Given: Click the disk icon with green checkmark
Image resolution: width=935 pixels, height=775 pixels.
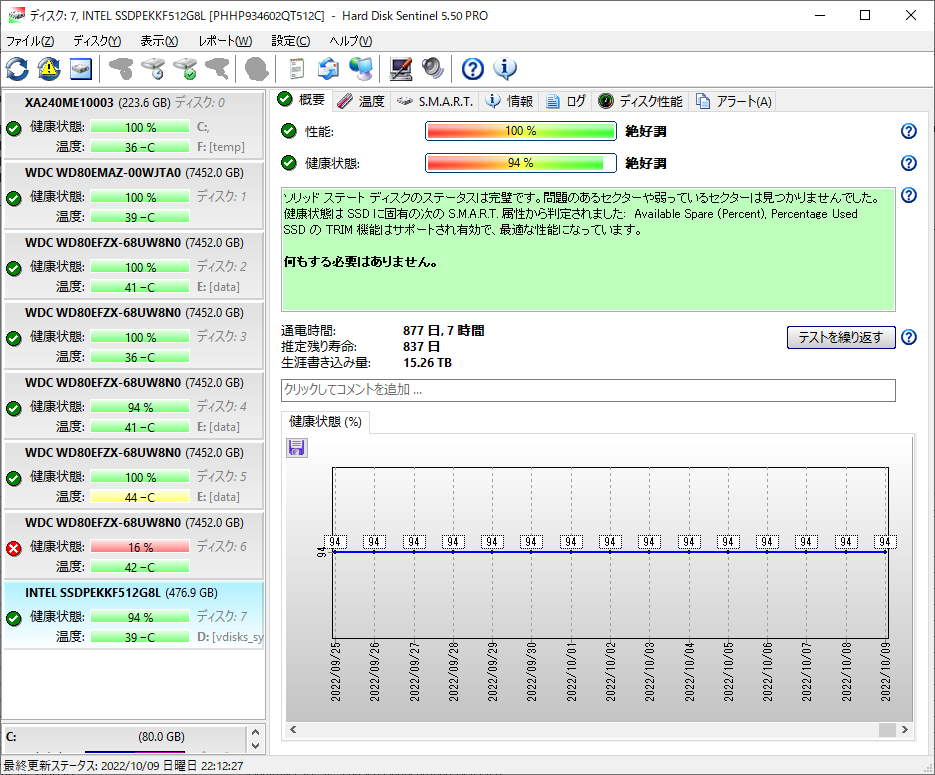Looking at the screenshot, I should (185, 69).
